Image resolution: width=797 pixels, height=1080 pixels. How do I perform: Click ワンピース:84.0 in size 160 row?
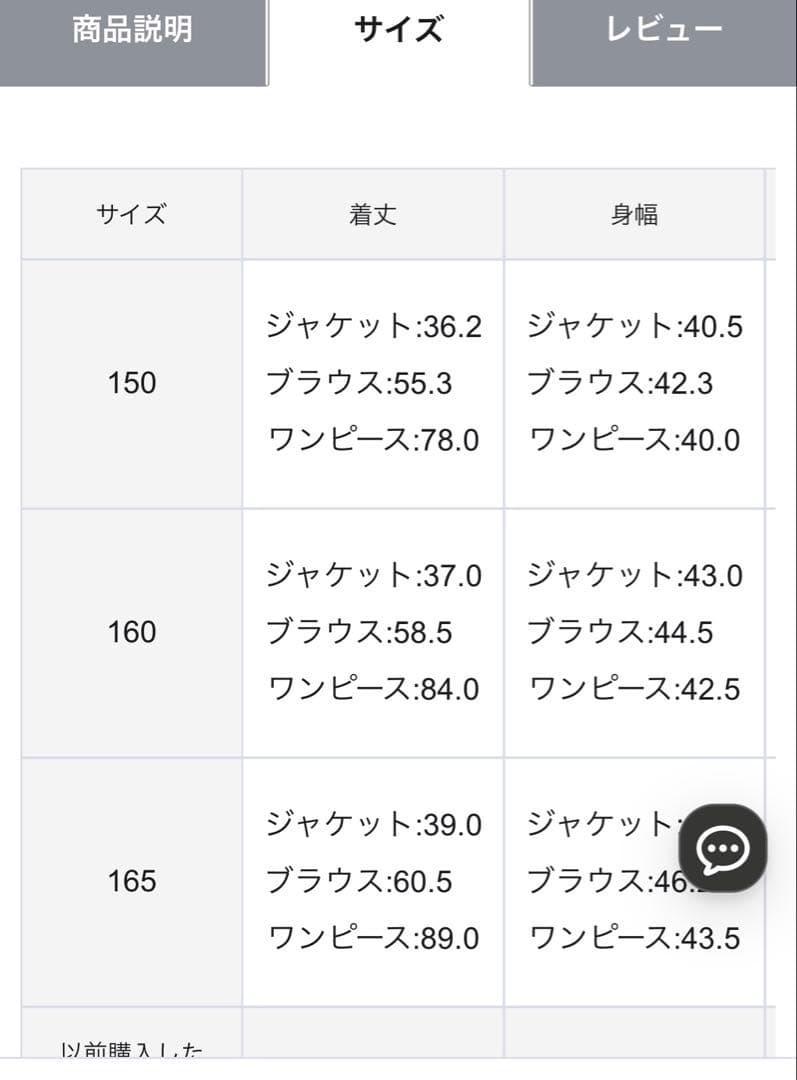[x=373, y=689]
